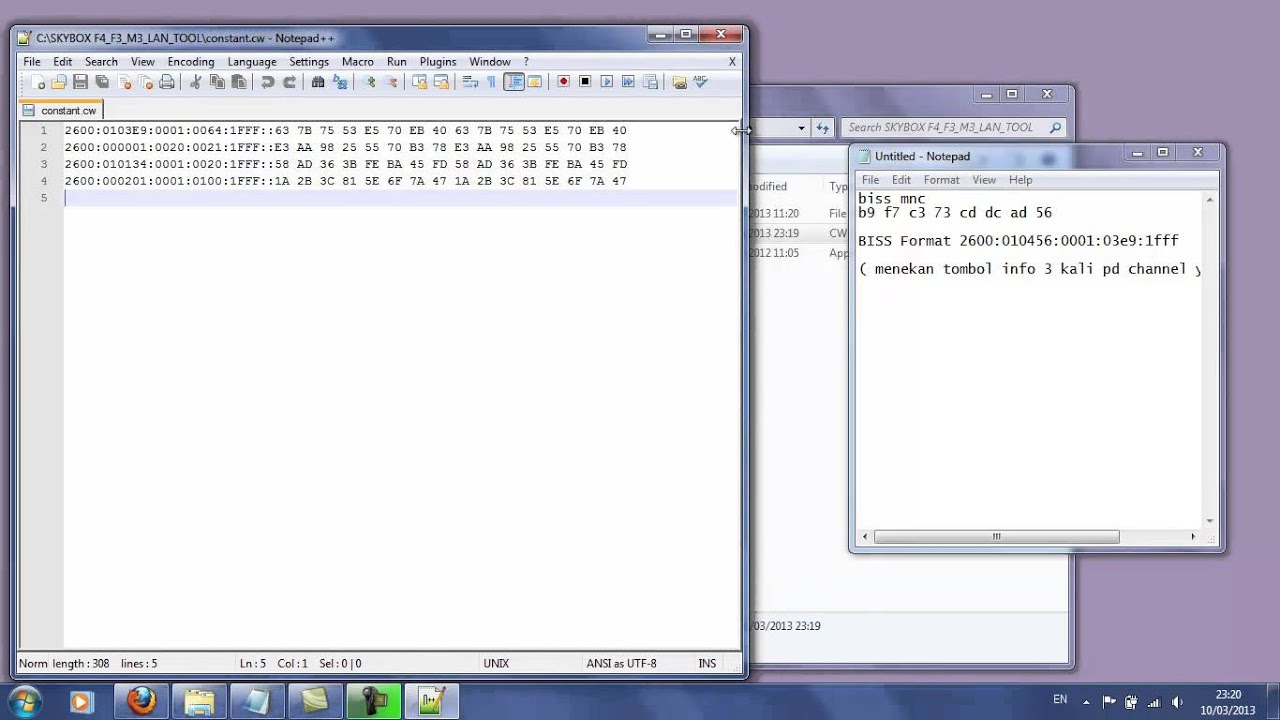
Task: Toggle synchronize vertical scrolling icon
Action: [419, 82]
